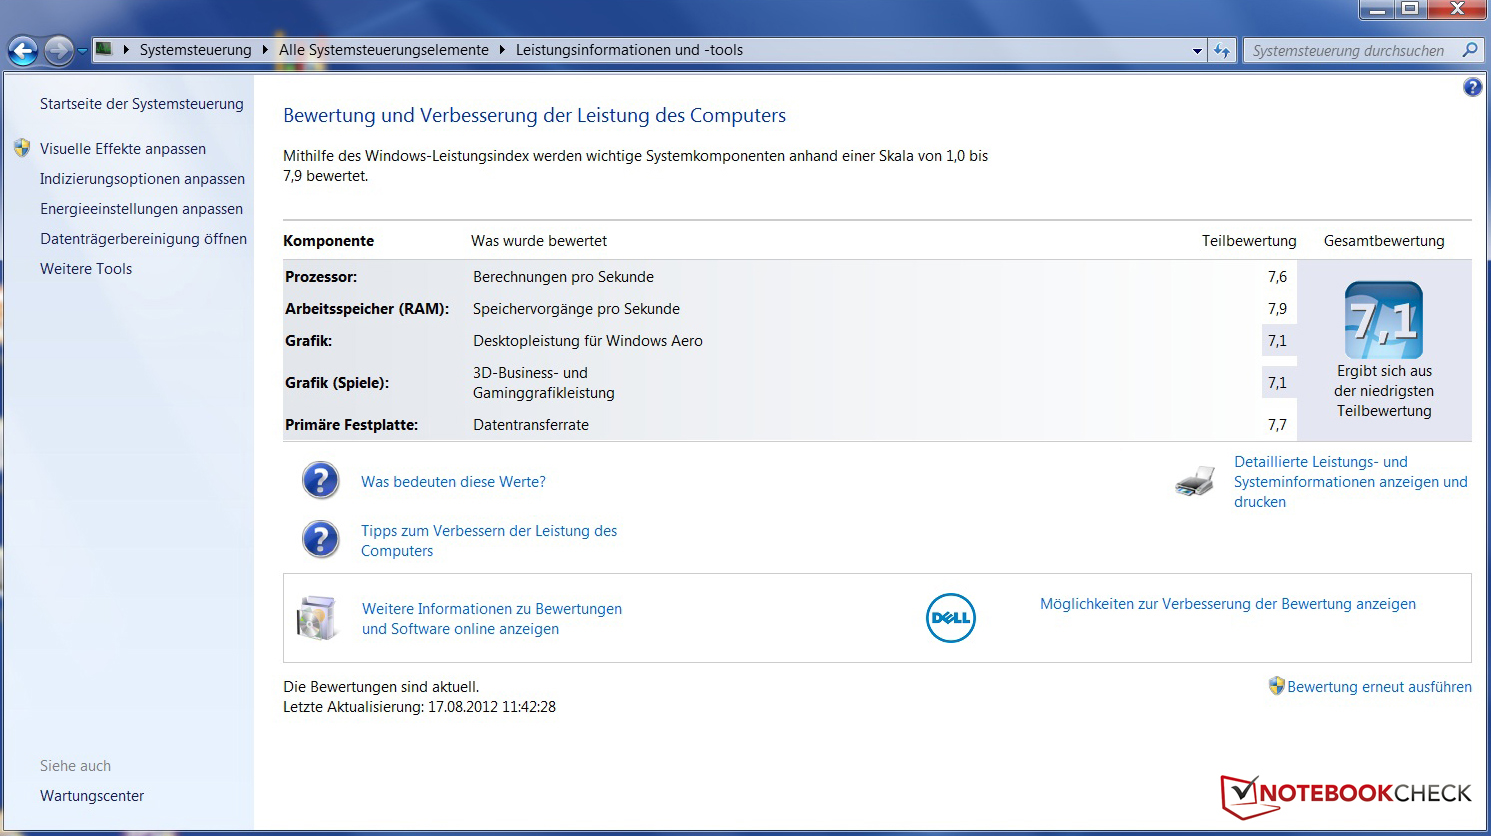Click the Arbeitsspeicher (RAM) row label
The width and height of the screenshot is (1491, 836).
tap(367, 309)
